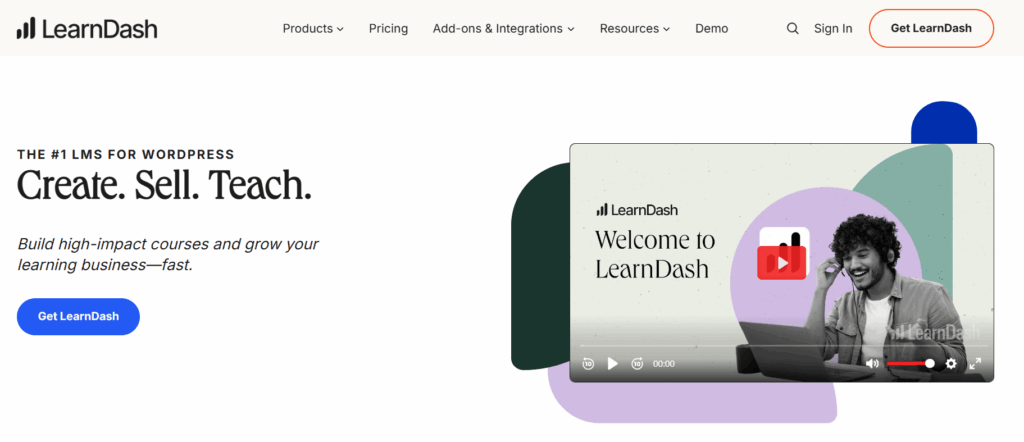
Task: Open the Demo menu item
Action: click(712, 29)
